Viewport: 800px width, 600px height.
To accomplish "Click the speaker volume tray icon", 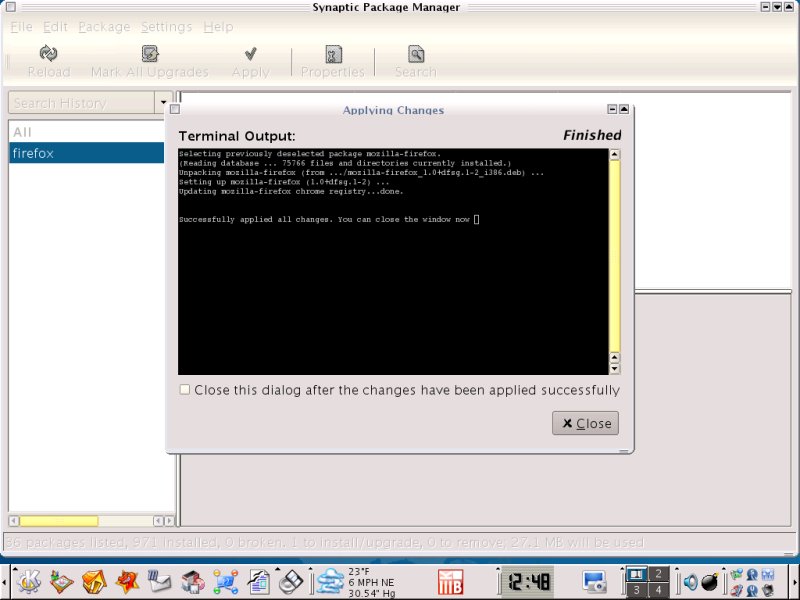I will pos(690,582).
